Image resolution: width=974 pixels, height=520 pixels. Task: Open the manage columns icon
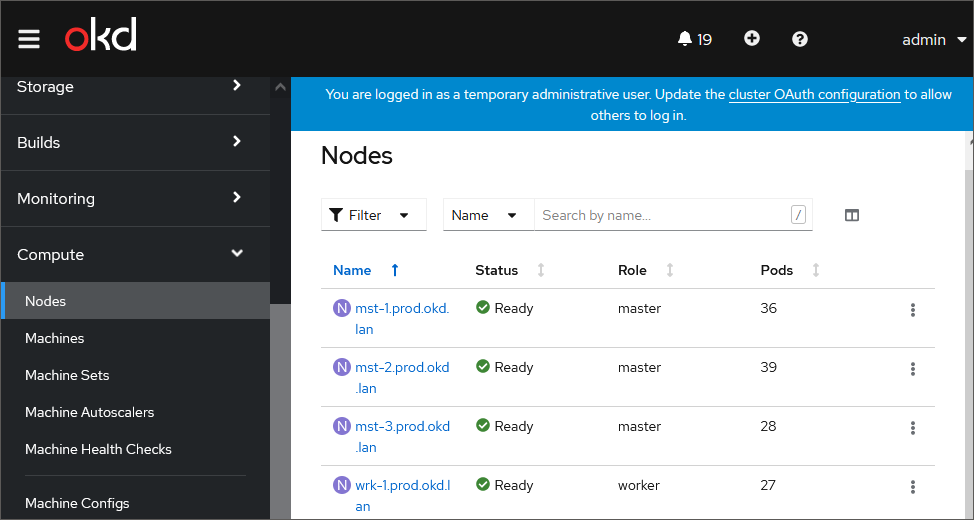[852, 215]
